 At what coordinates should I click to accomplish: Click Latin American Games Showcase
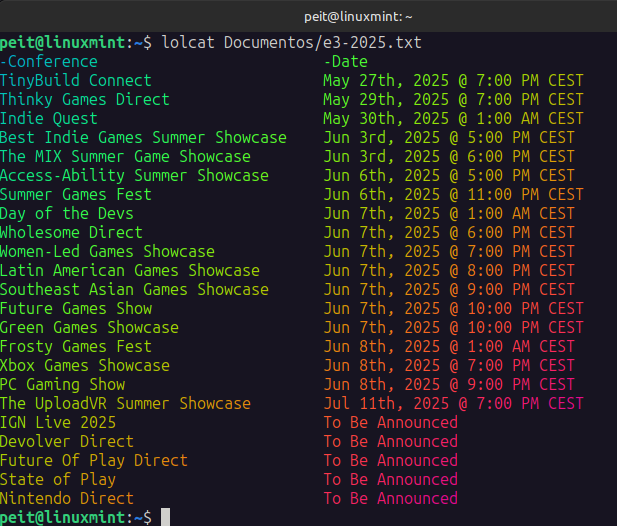[130, 271]
